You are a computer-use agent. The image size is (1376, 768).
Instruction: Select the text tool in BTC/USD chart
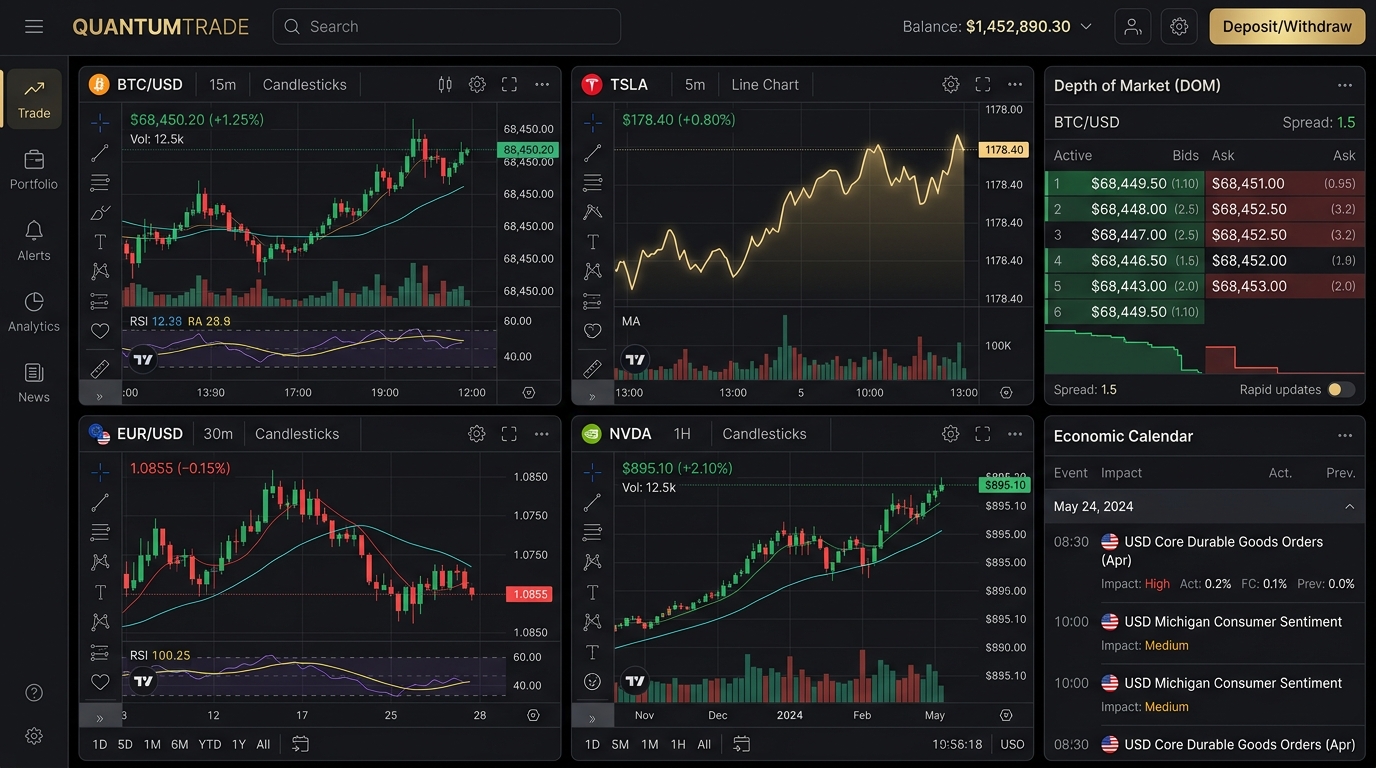[100, 241]
